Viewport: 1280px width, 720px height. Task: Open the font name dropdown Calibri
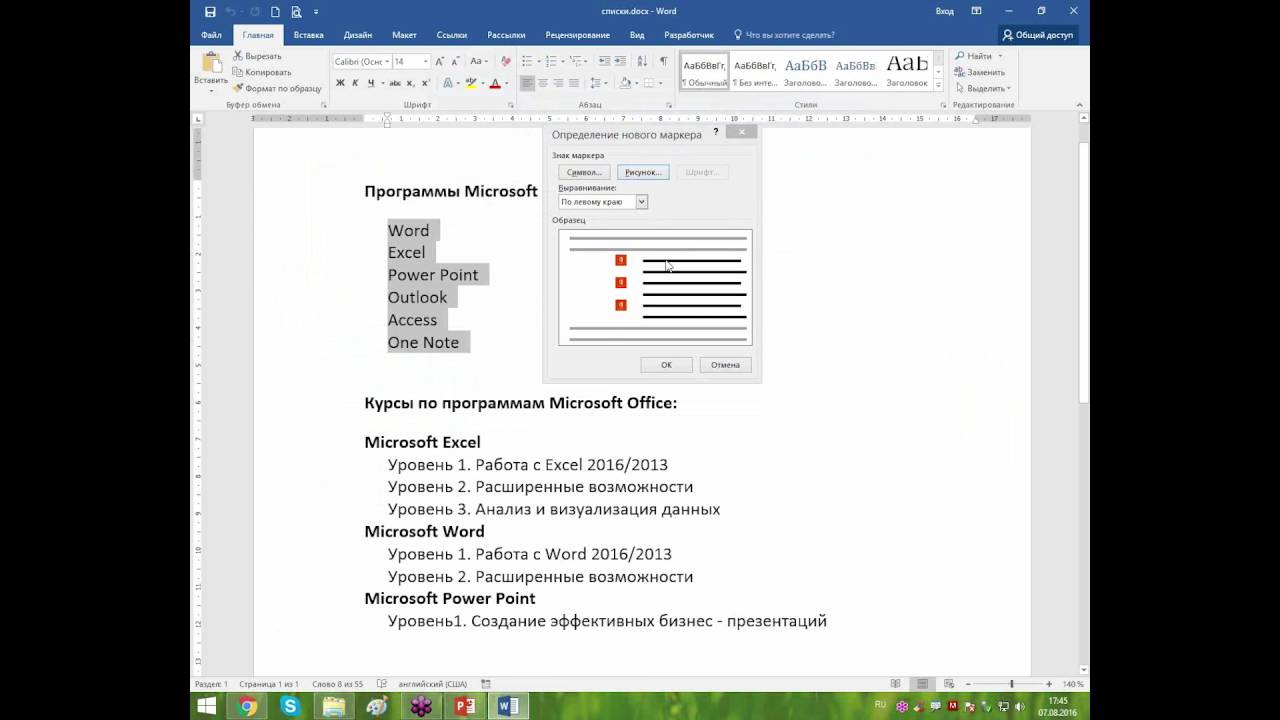tap(386, 62)
